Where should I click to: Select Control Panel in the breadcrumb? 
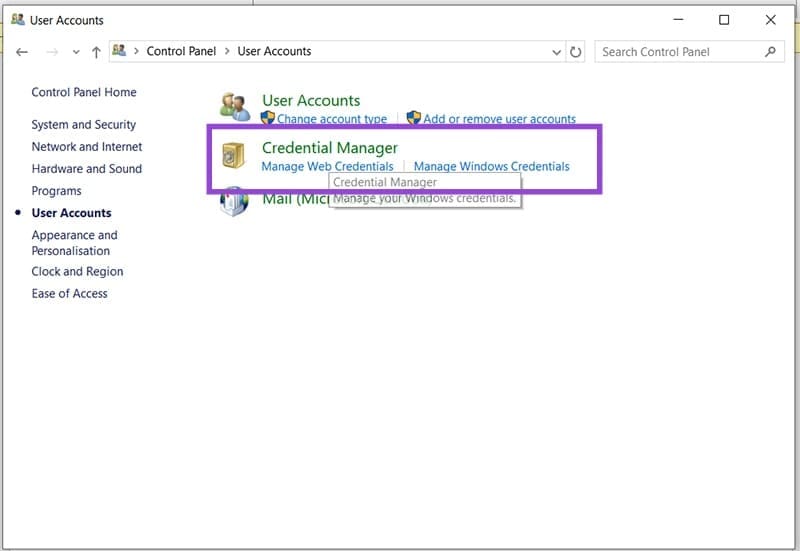[x=181, y=51]
